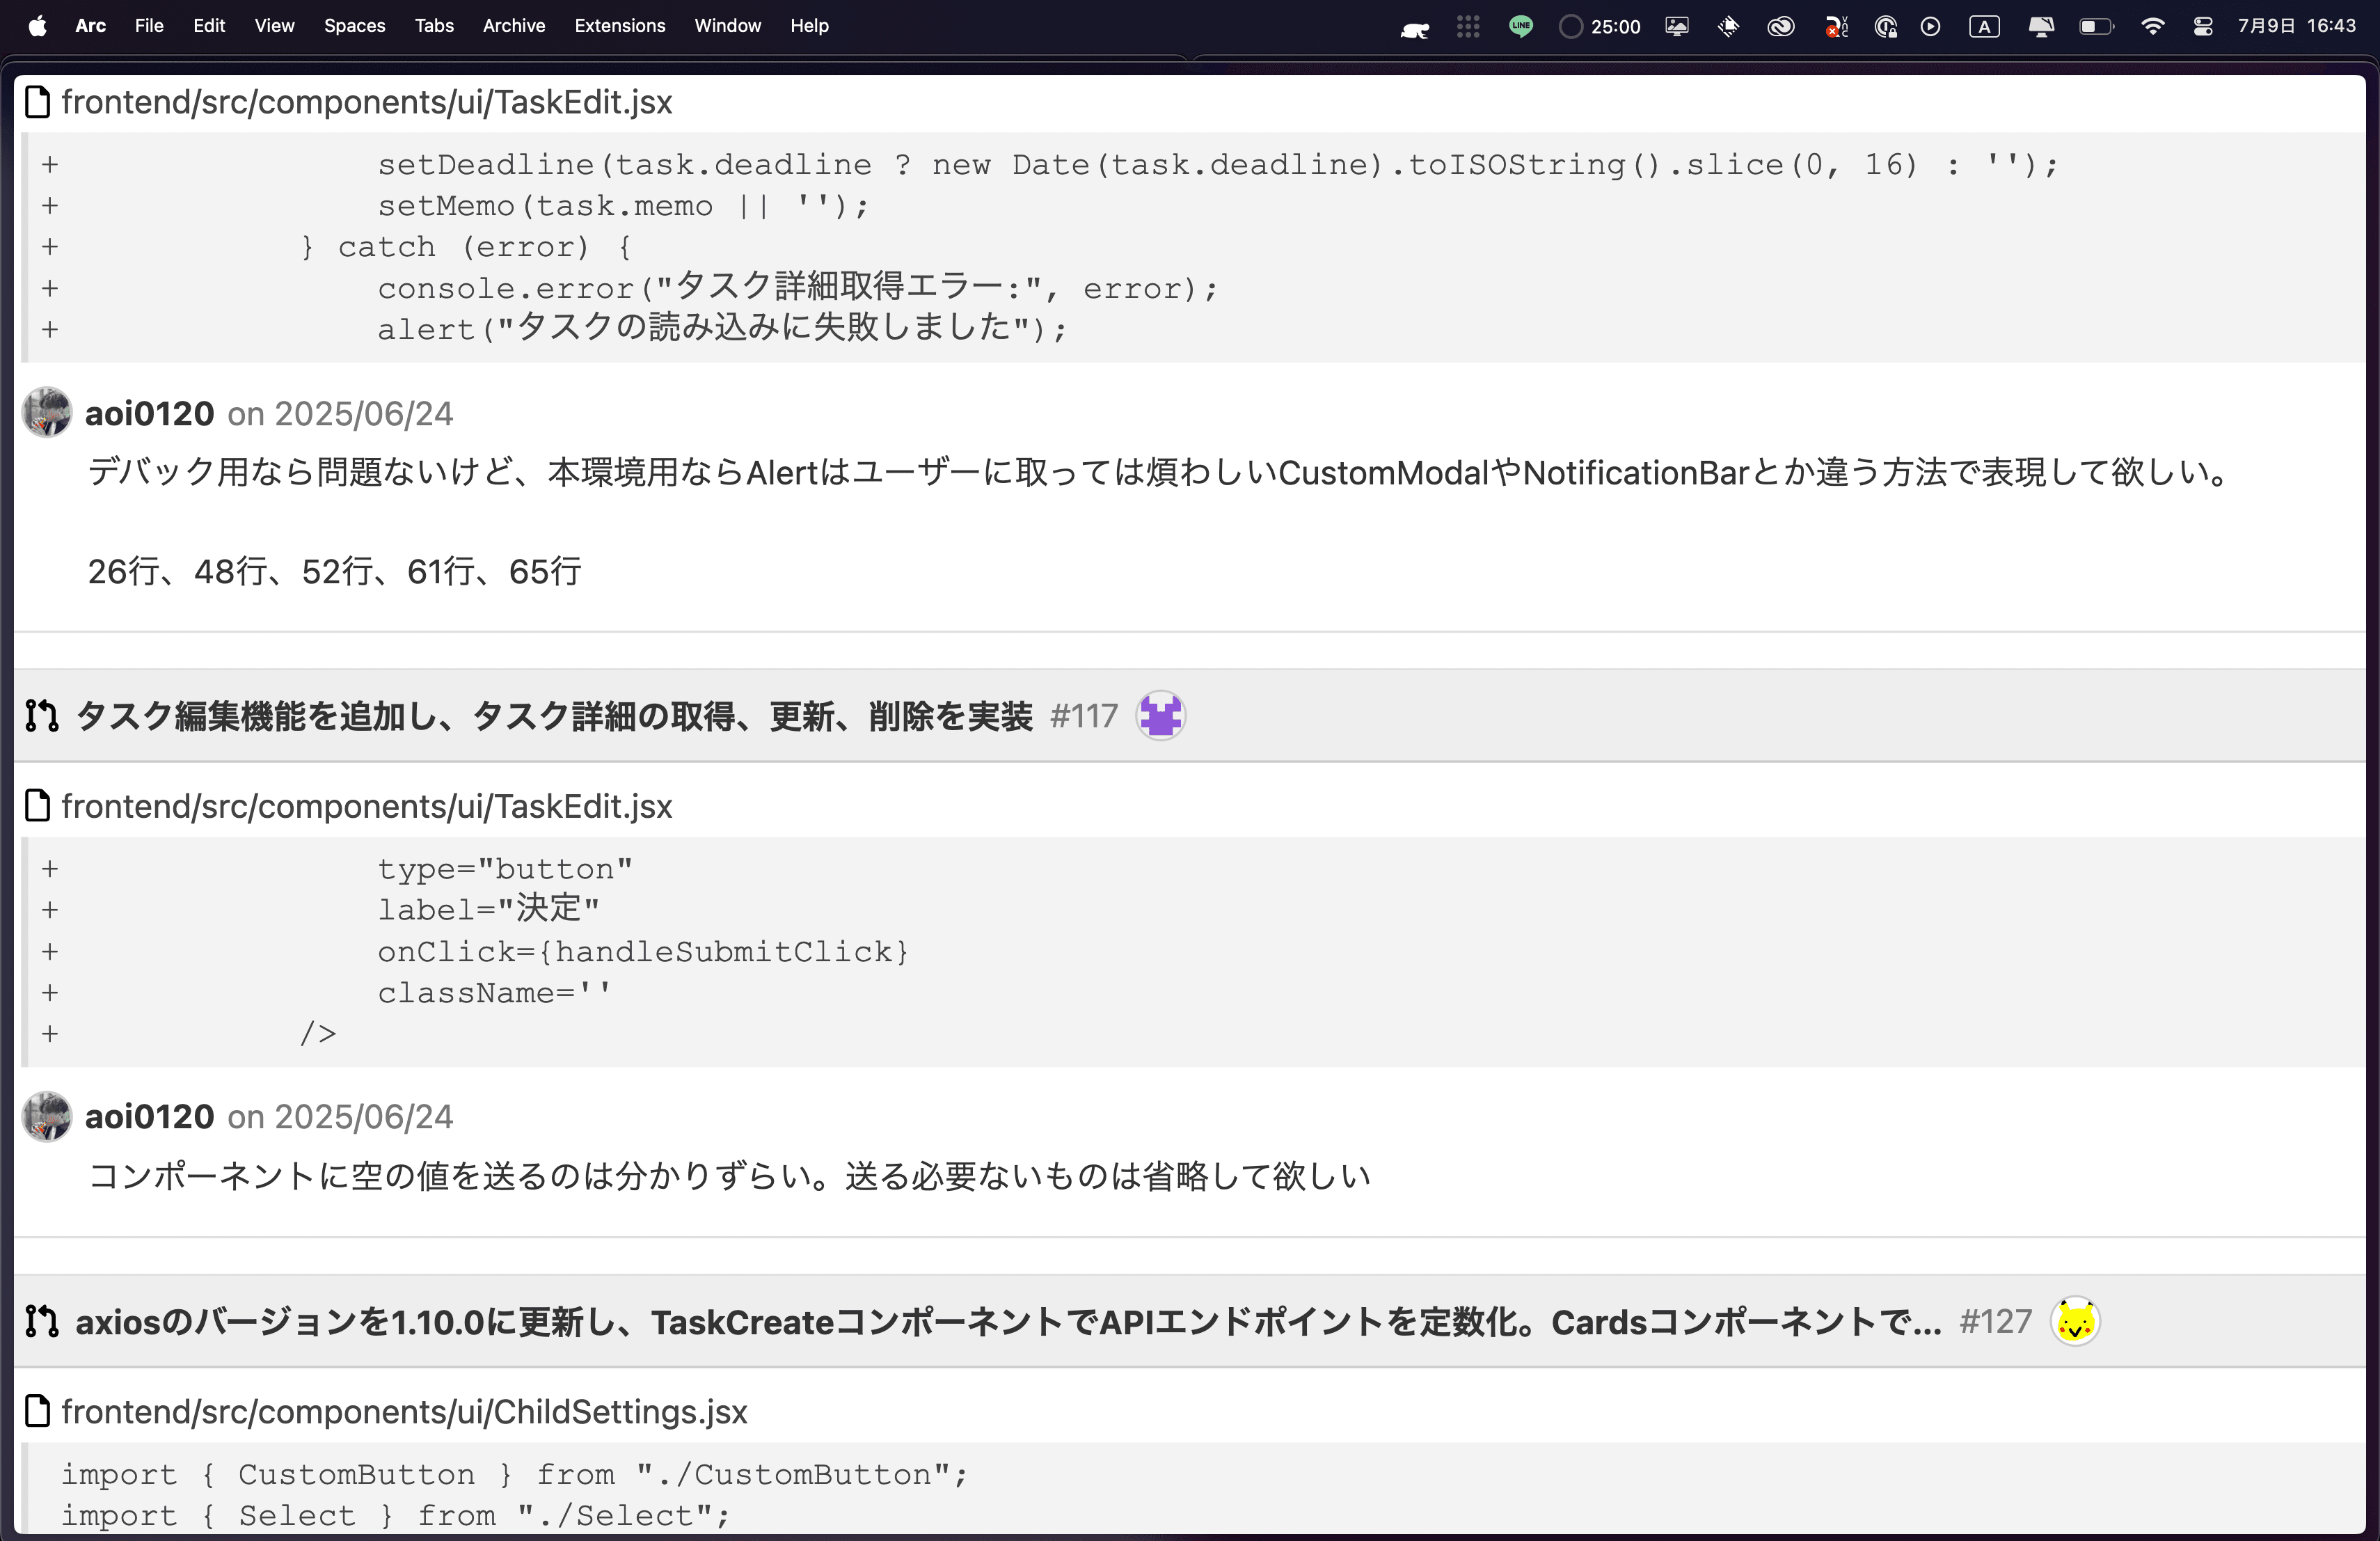Click the code line label="決定"

coord(488,909)
